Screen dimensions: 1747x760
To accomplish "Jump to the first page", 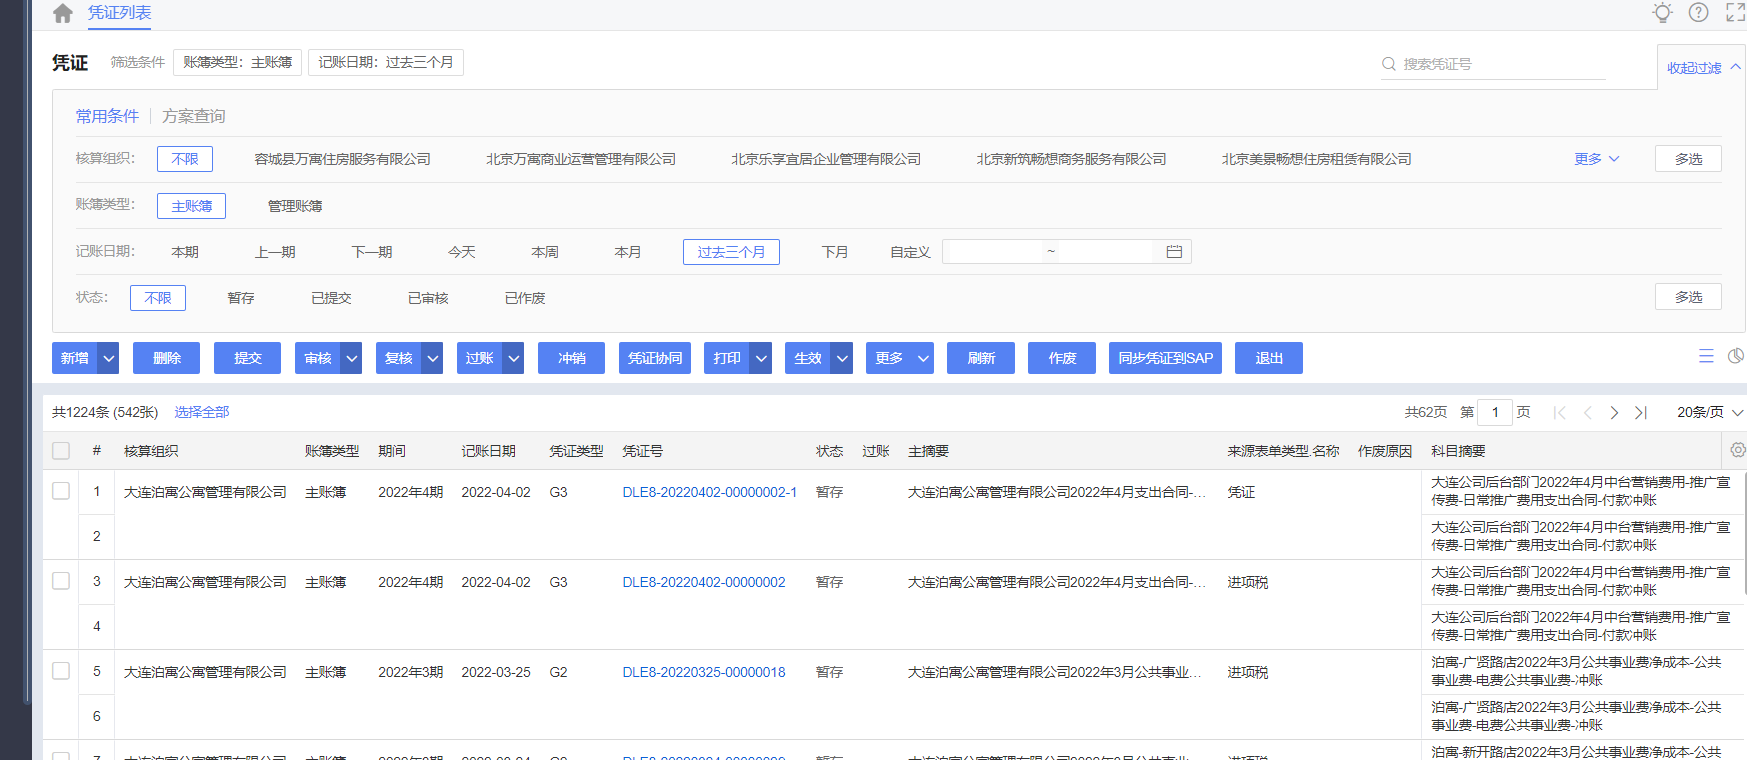I will pos(1560,412).
